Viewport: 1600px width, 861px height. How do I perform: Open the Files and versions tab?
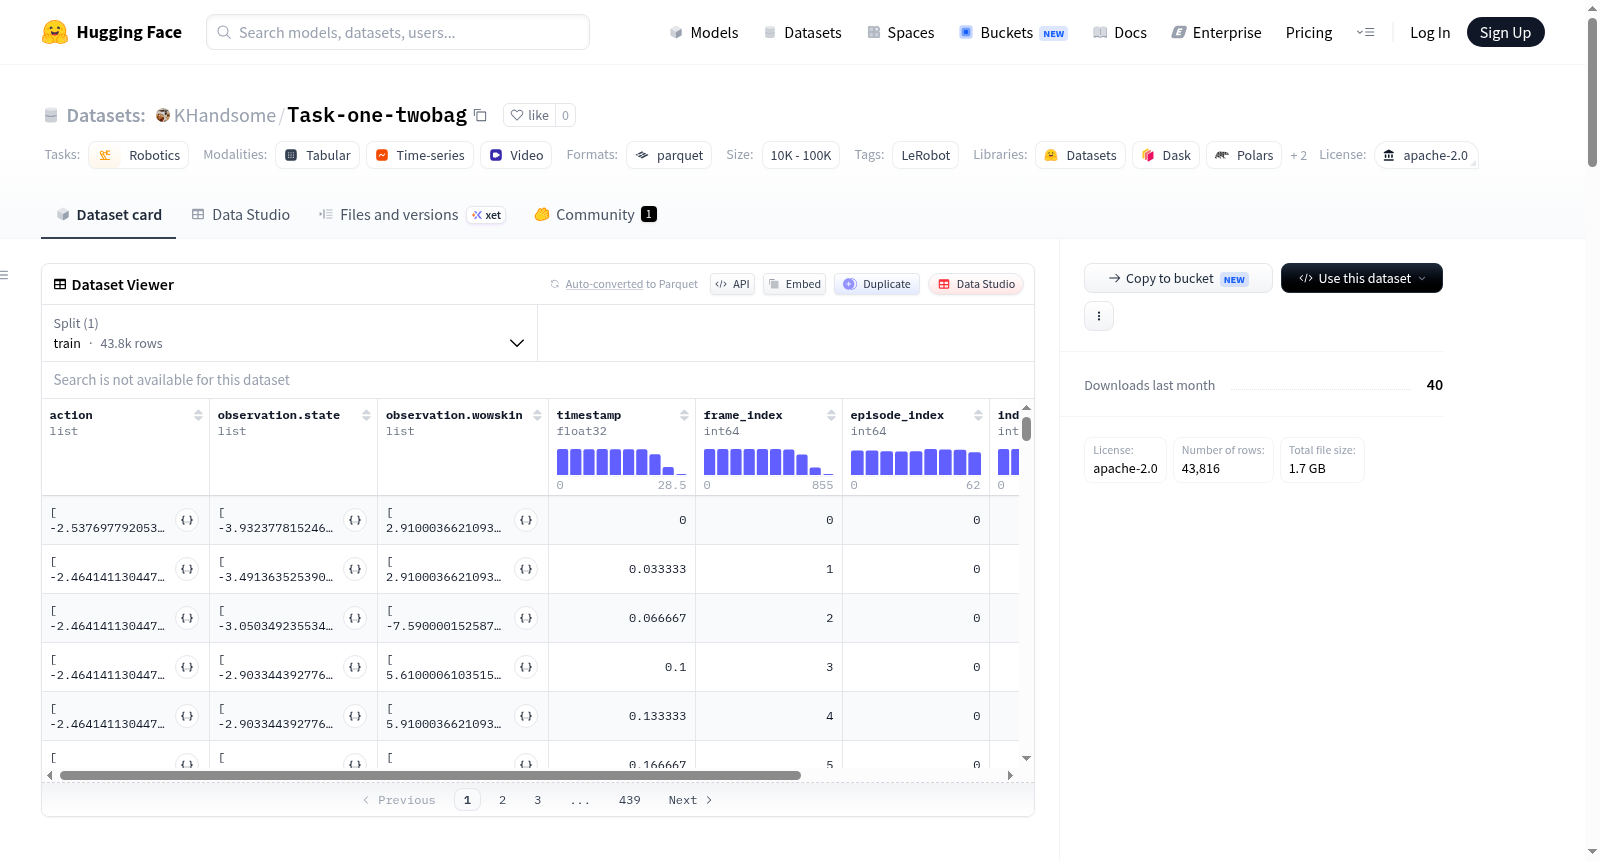[412, 215]
